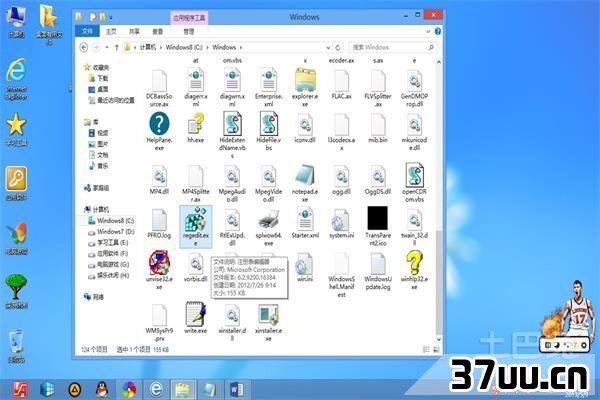Select the hh.exe file icon
This screenshot has height=400, width=600.
pyautogui.click(x=196, y=124)
